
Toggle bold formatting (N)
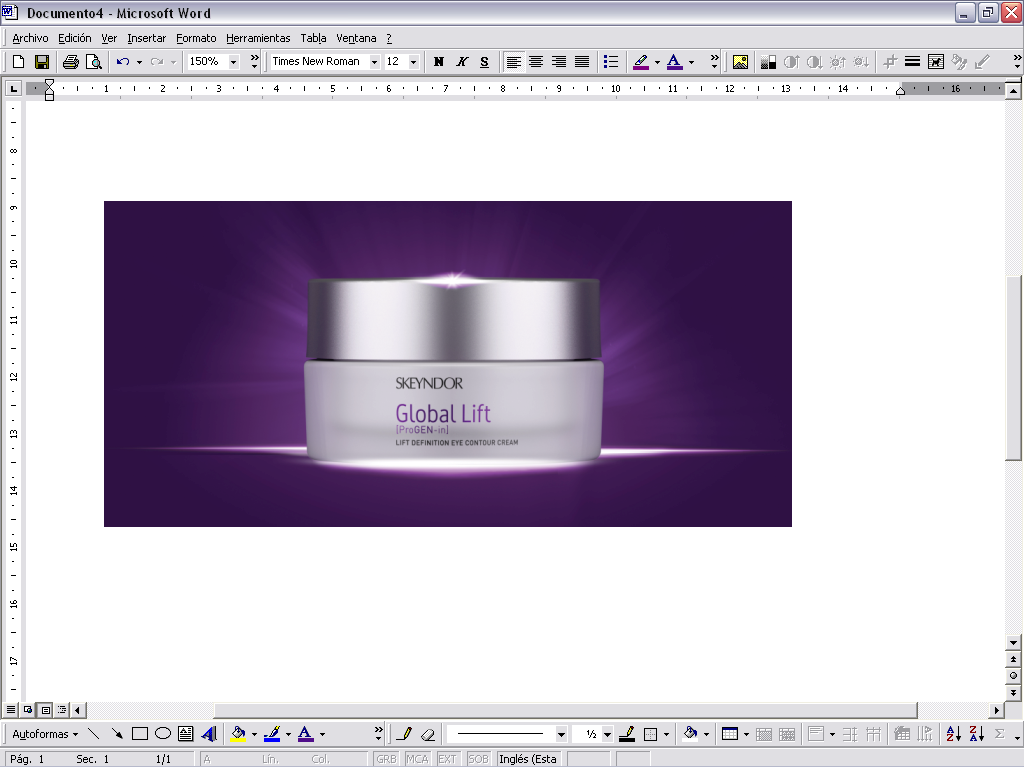pyautogui.click(x=439, y=61)
